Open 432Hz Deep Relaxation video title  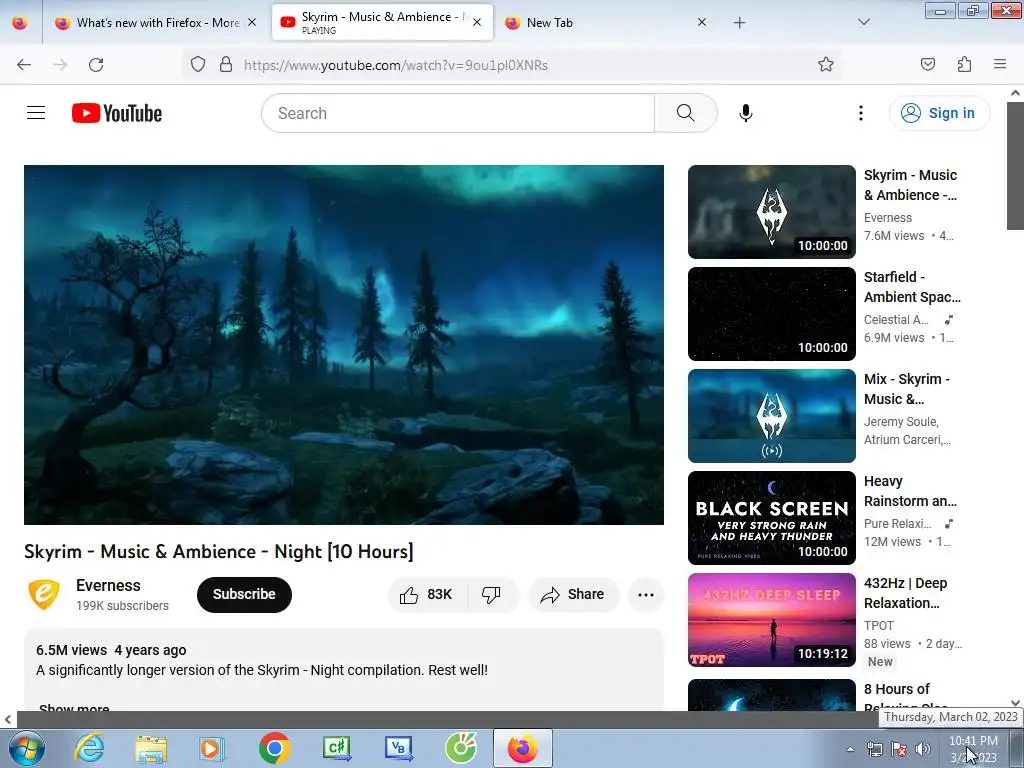905,593
